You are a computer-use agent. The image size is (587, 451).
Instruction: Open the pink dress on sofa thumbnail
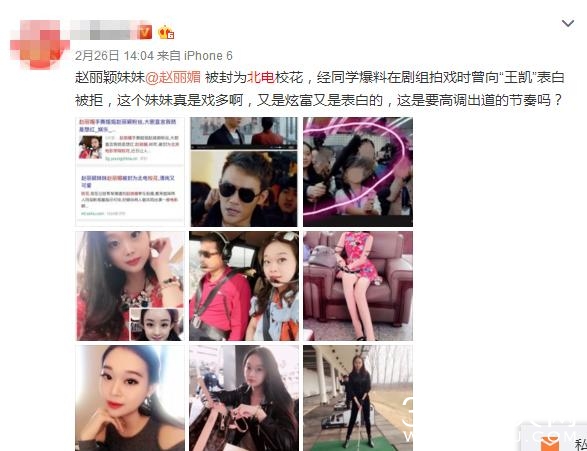(x=358, y=286)
